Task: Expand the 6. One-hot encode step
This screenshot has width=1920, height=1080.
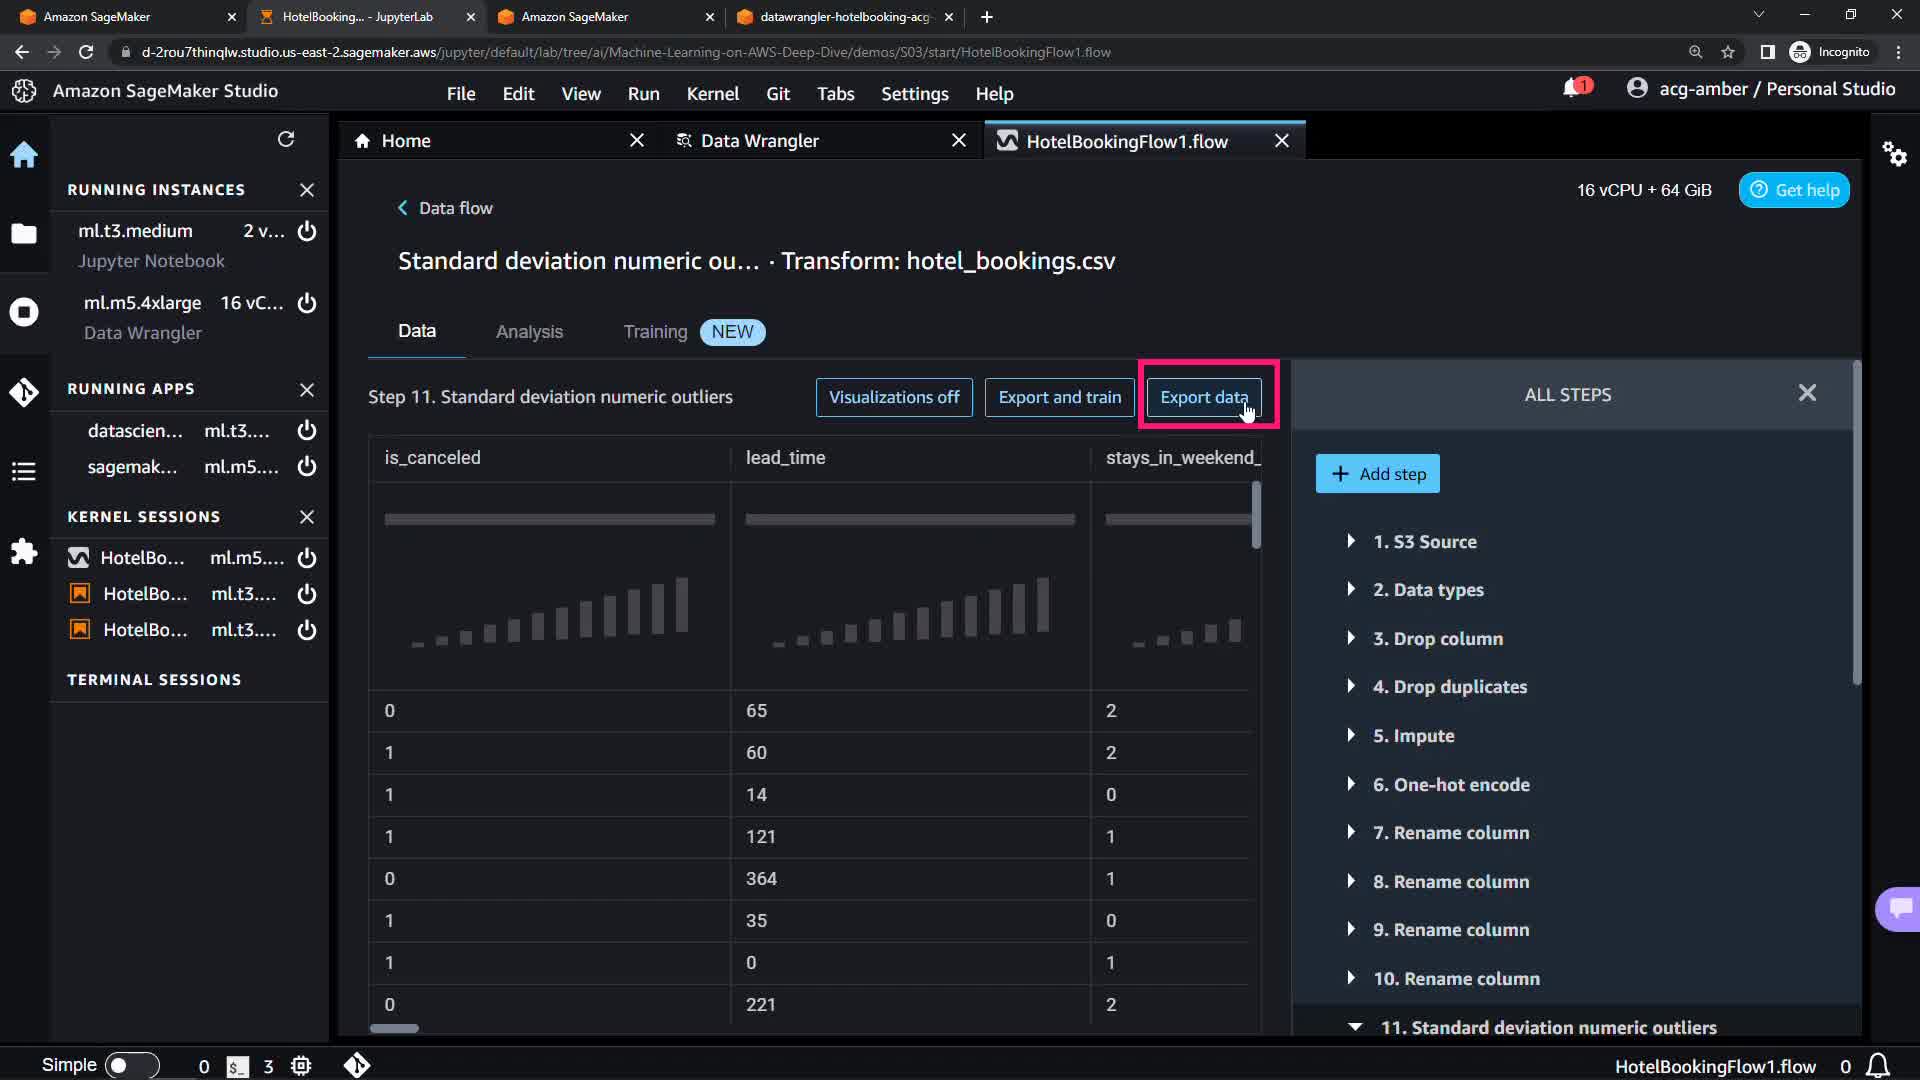Action: point(1351,784)
